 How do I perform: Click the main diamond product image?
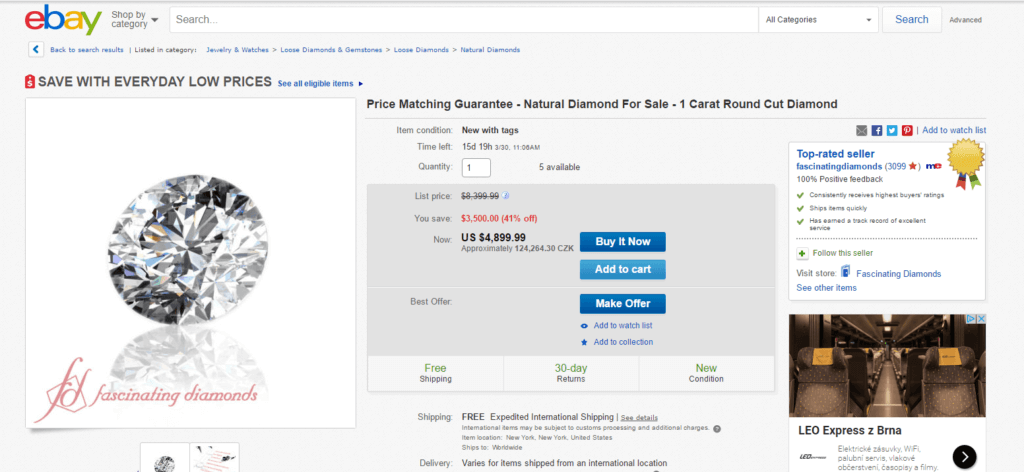tap(190, 263)
